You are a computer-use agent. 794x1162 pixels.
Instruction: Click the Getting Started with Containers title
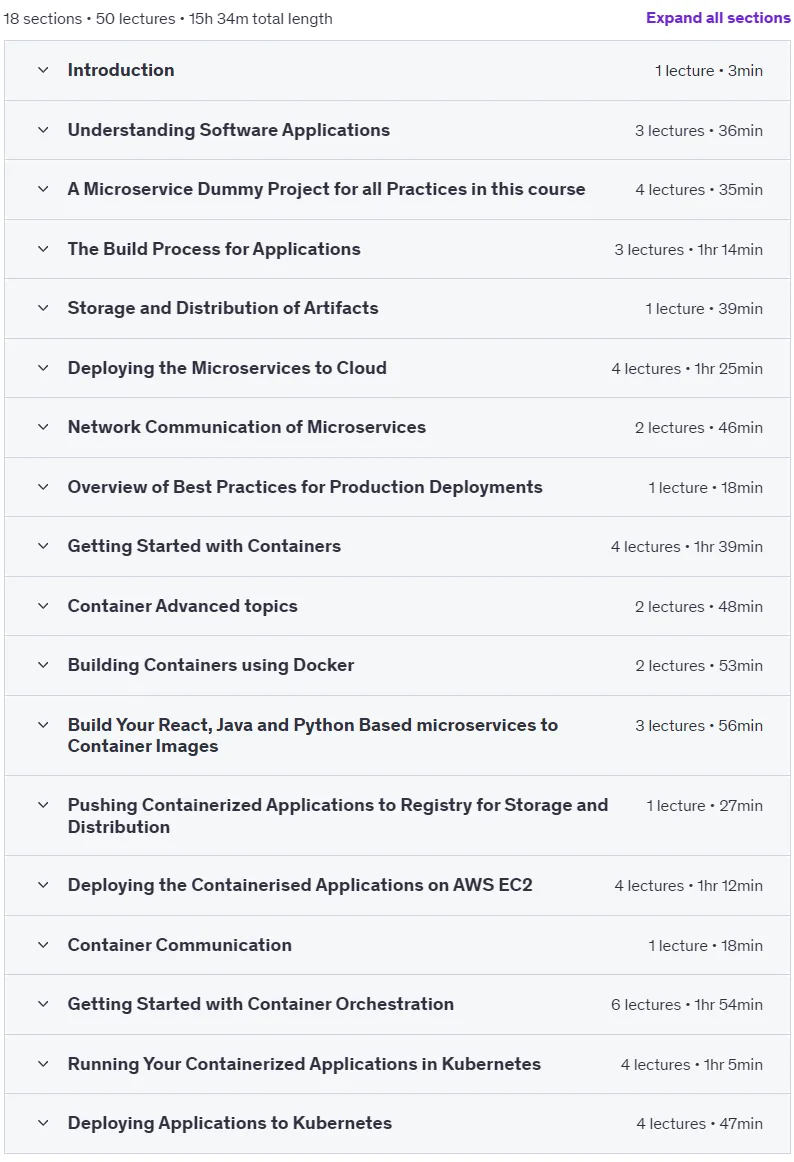[x=204, y=546]
